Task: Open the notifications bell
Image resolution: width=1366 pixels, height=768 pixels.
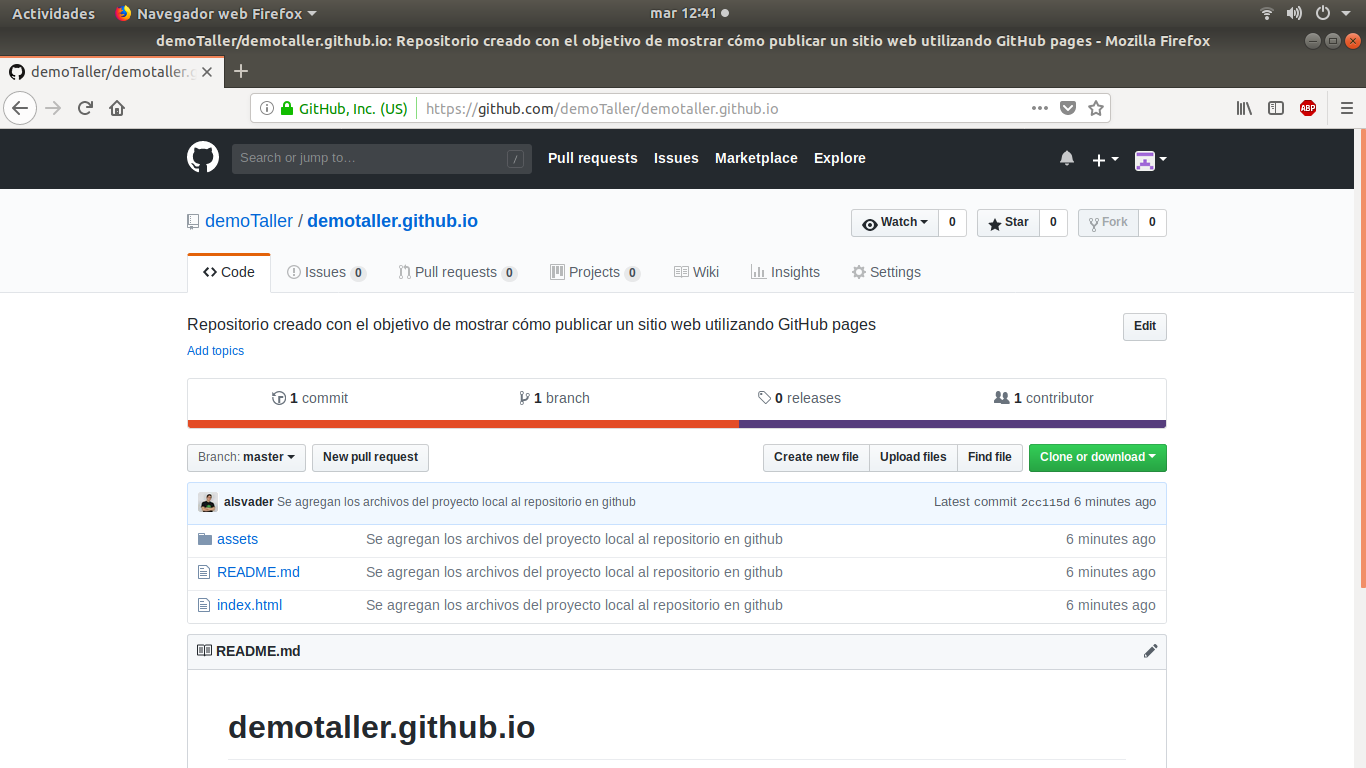Action: point(1066,158)
